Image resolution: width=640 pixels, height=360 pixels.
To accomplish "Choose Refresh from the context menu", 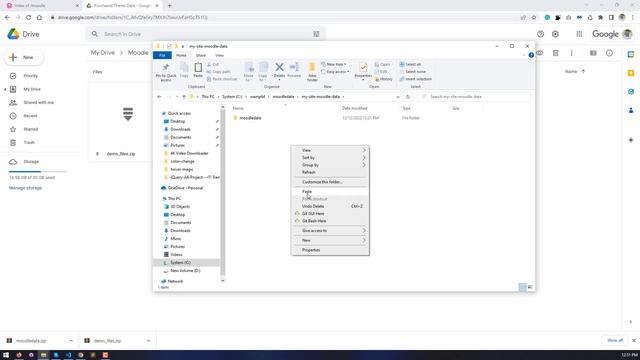I will click(x=330, y=172).
